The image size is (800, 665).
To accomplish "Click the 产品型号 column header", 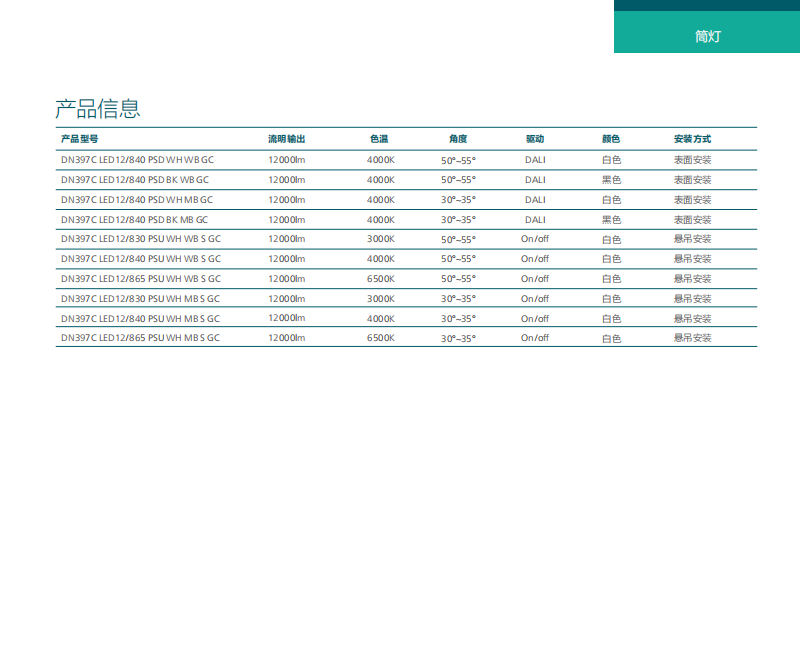I will (x=80, y=139).
